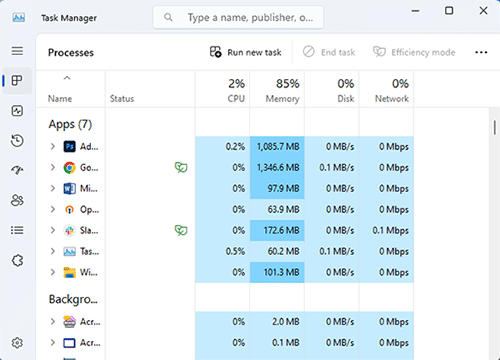Click the second Acrobat background process icon
The height and width of the screenshot is (360, 500).
point(69,343)
